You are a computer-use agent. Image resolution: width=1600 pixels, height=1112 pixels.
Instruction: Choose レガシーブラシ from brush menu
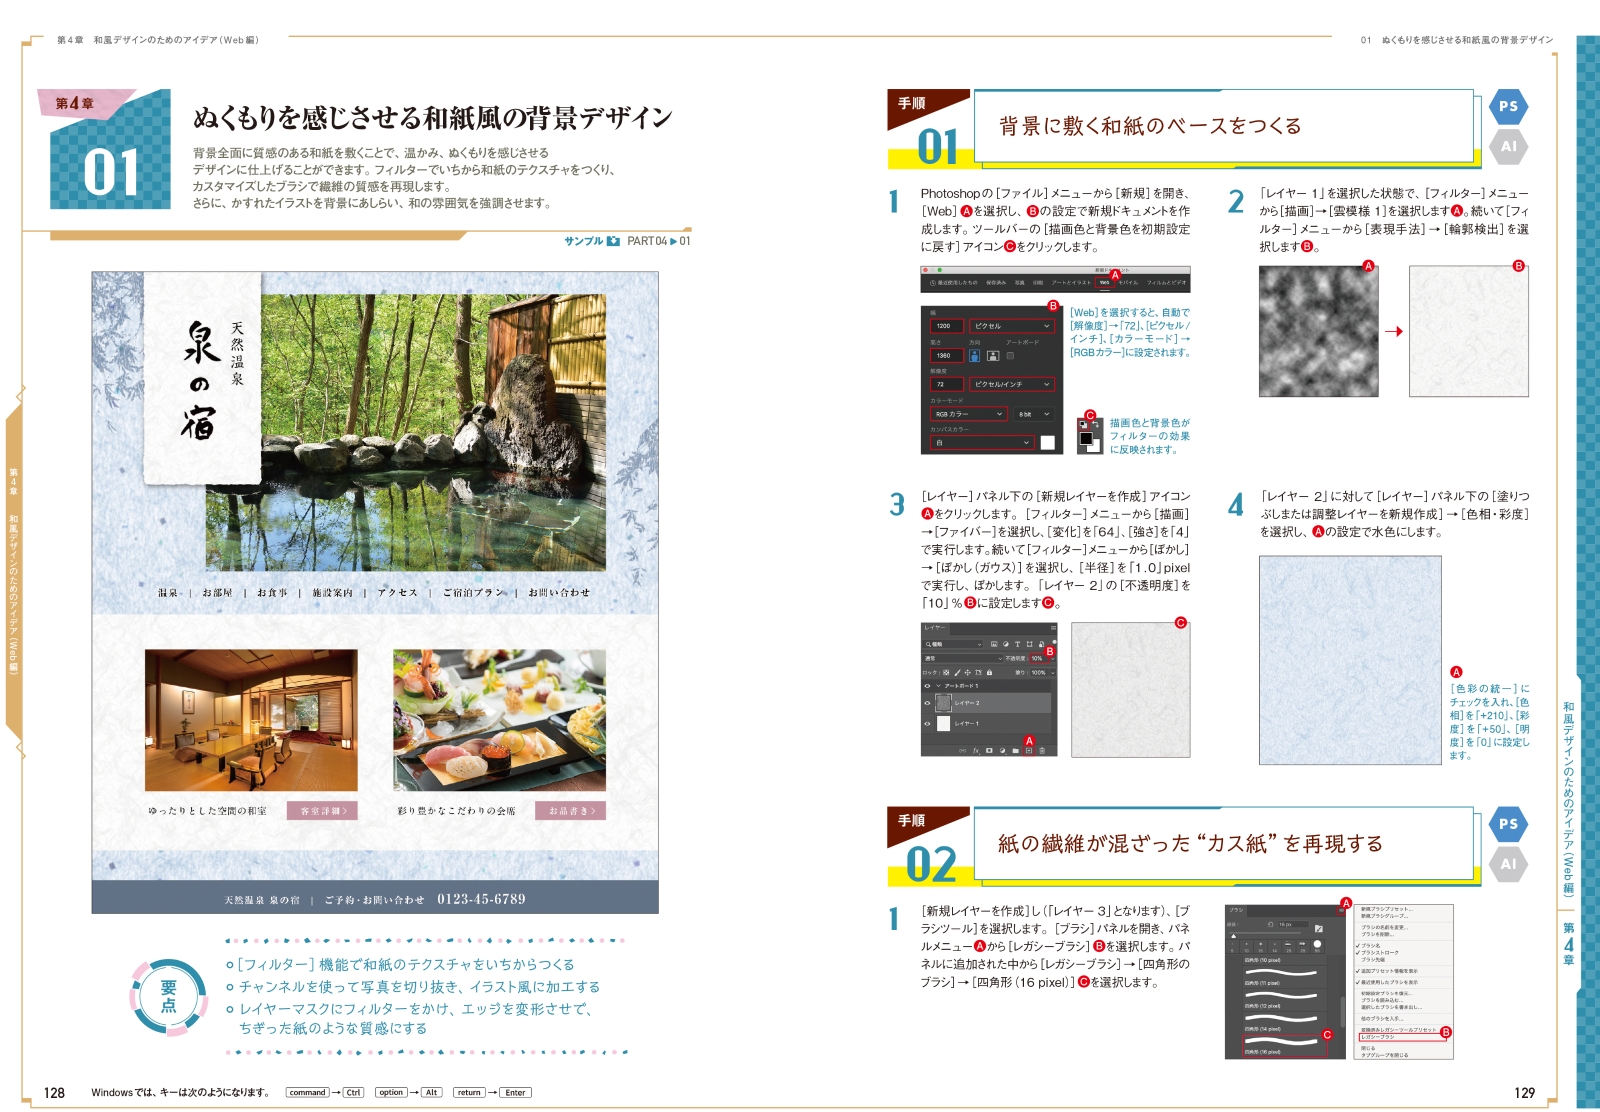(1403, 1037)
